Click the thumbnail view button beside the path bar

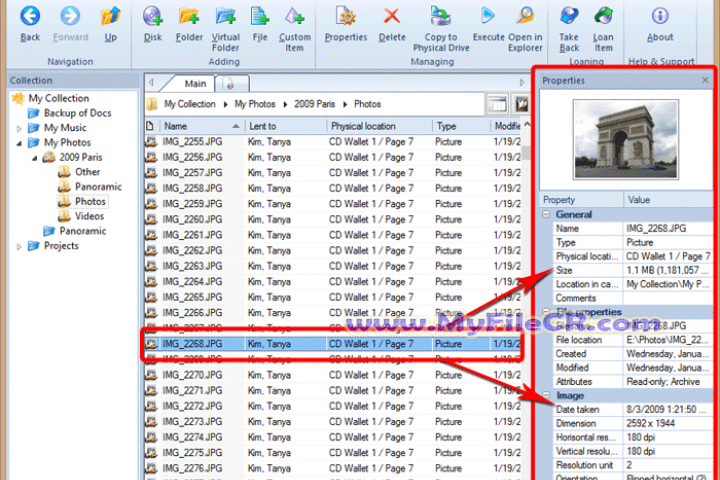pyautogui.click(x=522, y=104)
